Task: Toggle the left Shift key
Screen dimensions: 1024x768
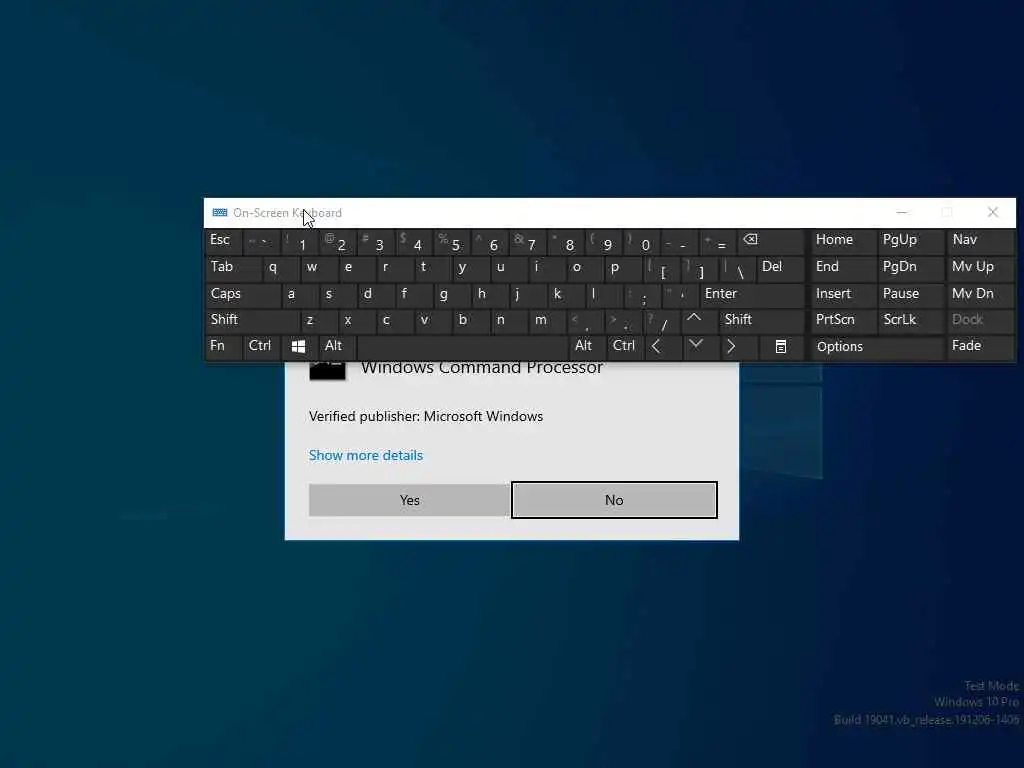Action: point(253,320)
